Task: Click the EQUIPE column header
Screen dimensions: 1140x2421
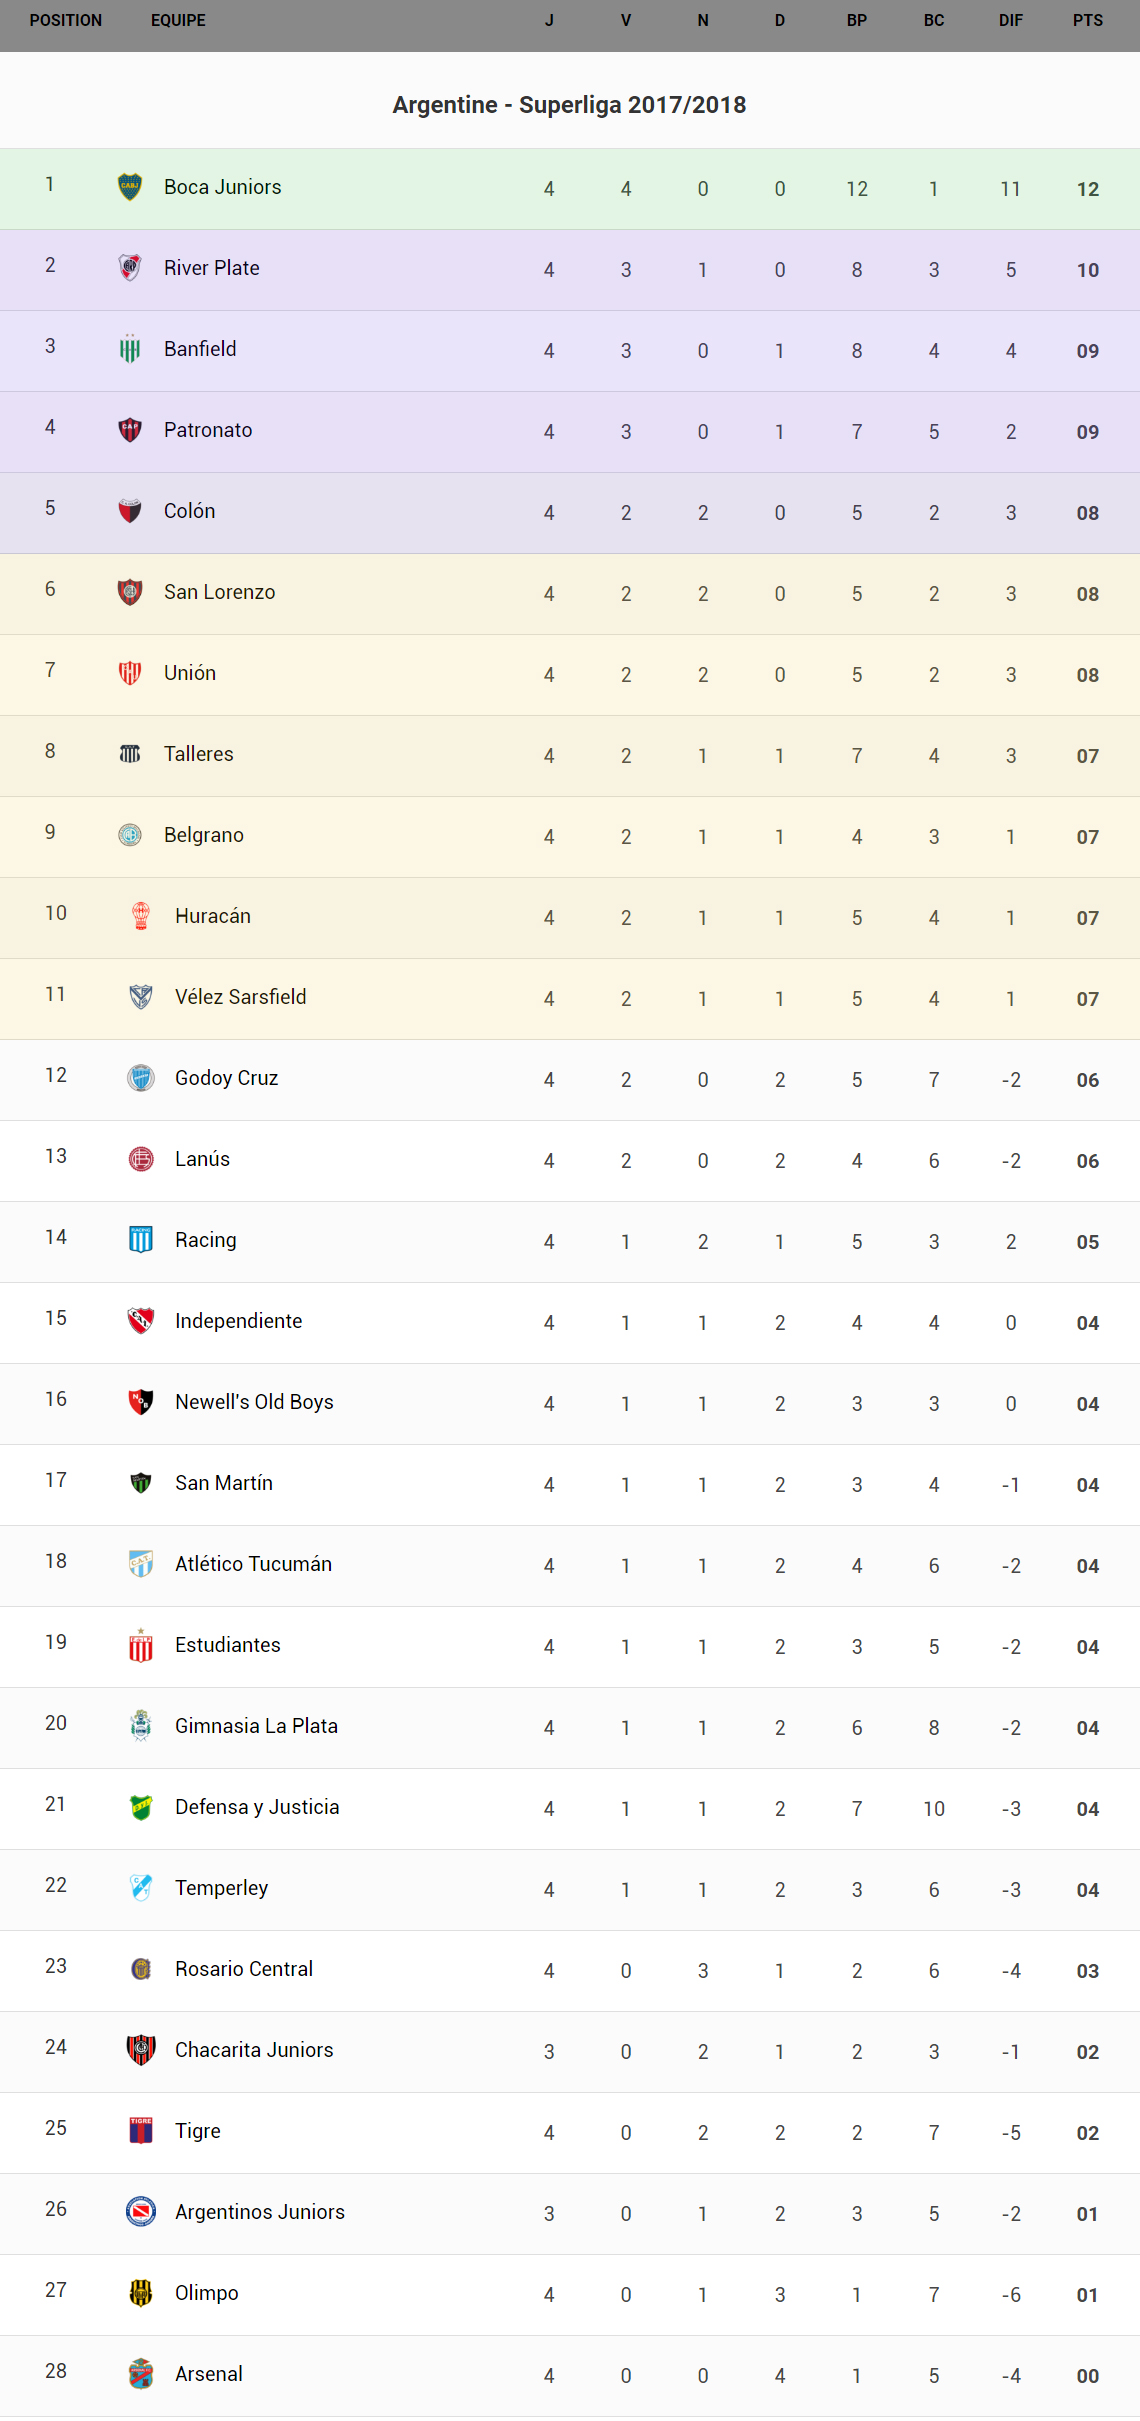Action: coord(178,21)
